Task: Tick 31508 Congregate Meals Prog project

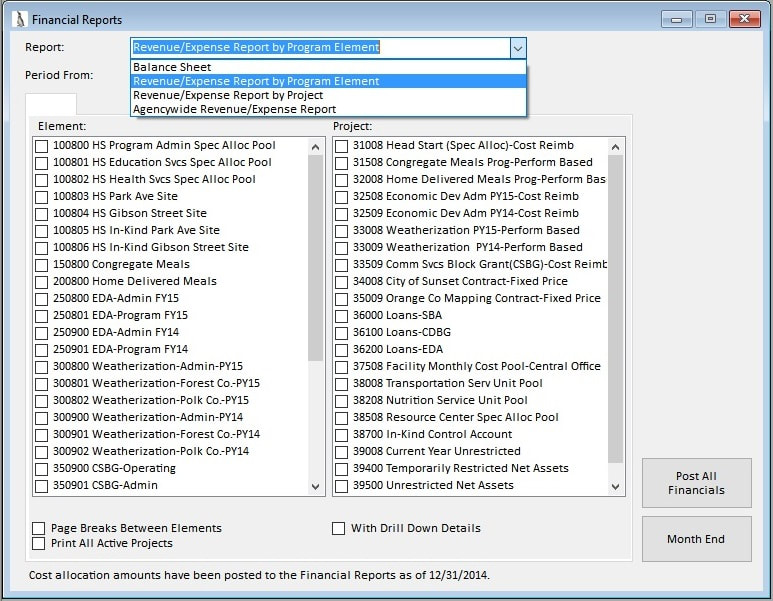Action: pos(341,163)
